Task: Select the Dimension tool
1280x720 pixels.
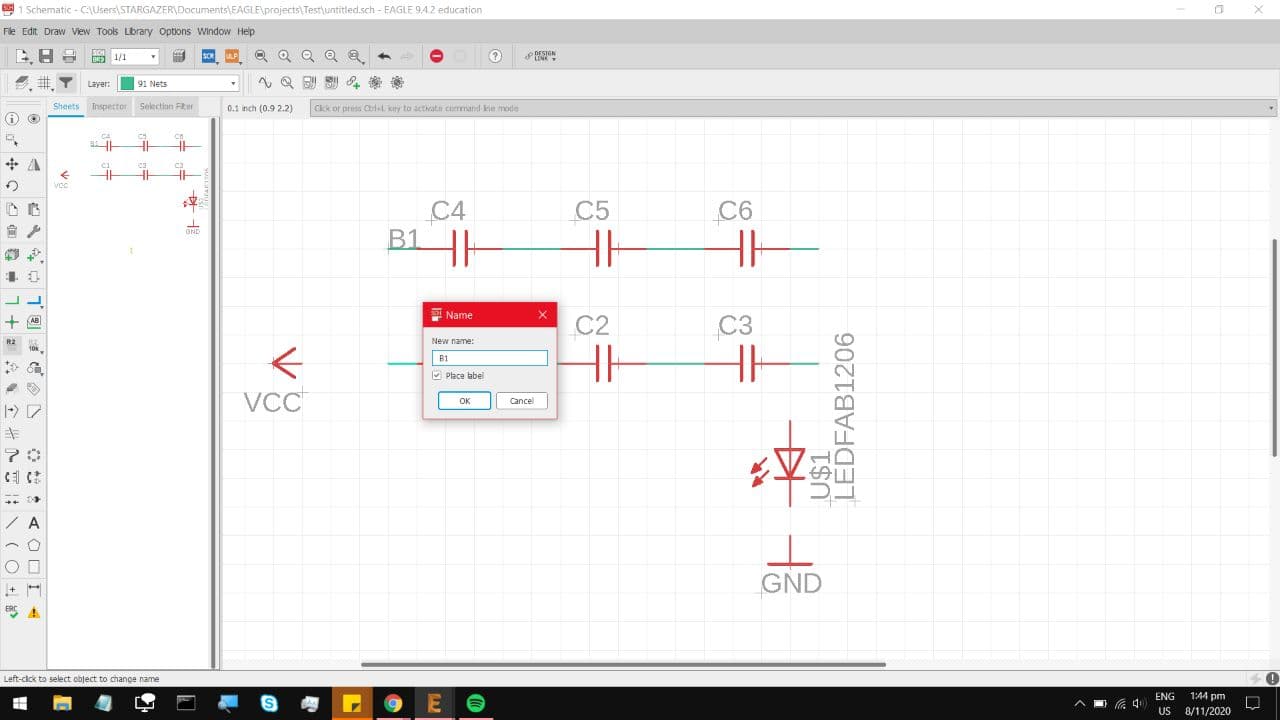Action: pyautogui.click(x=34, y=590)
